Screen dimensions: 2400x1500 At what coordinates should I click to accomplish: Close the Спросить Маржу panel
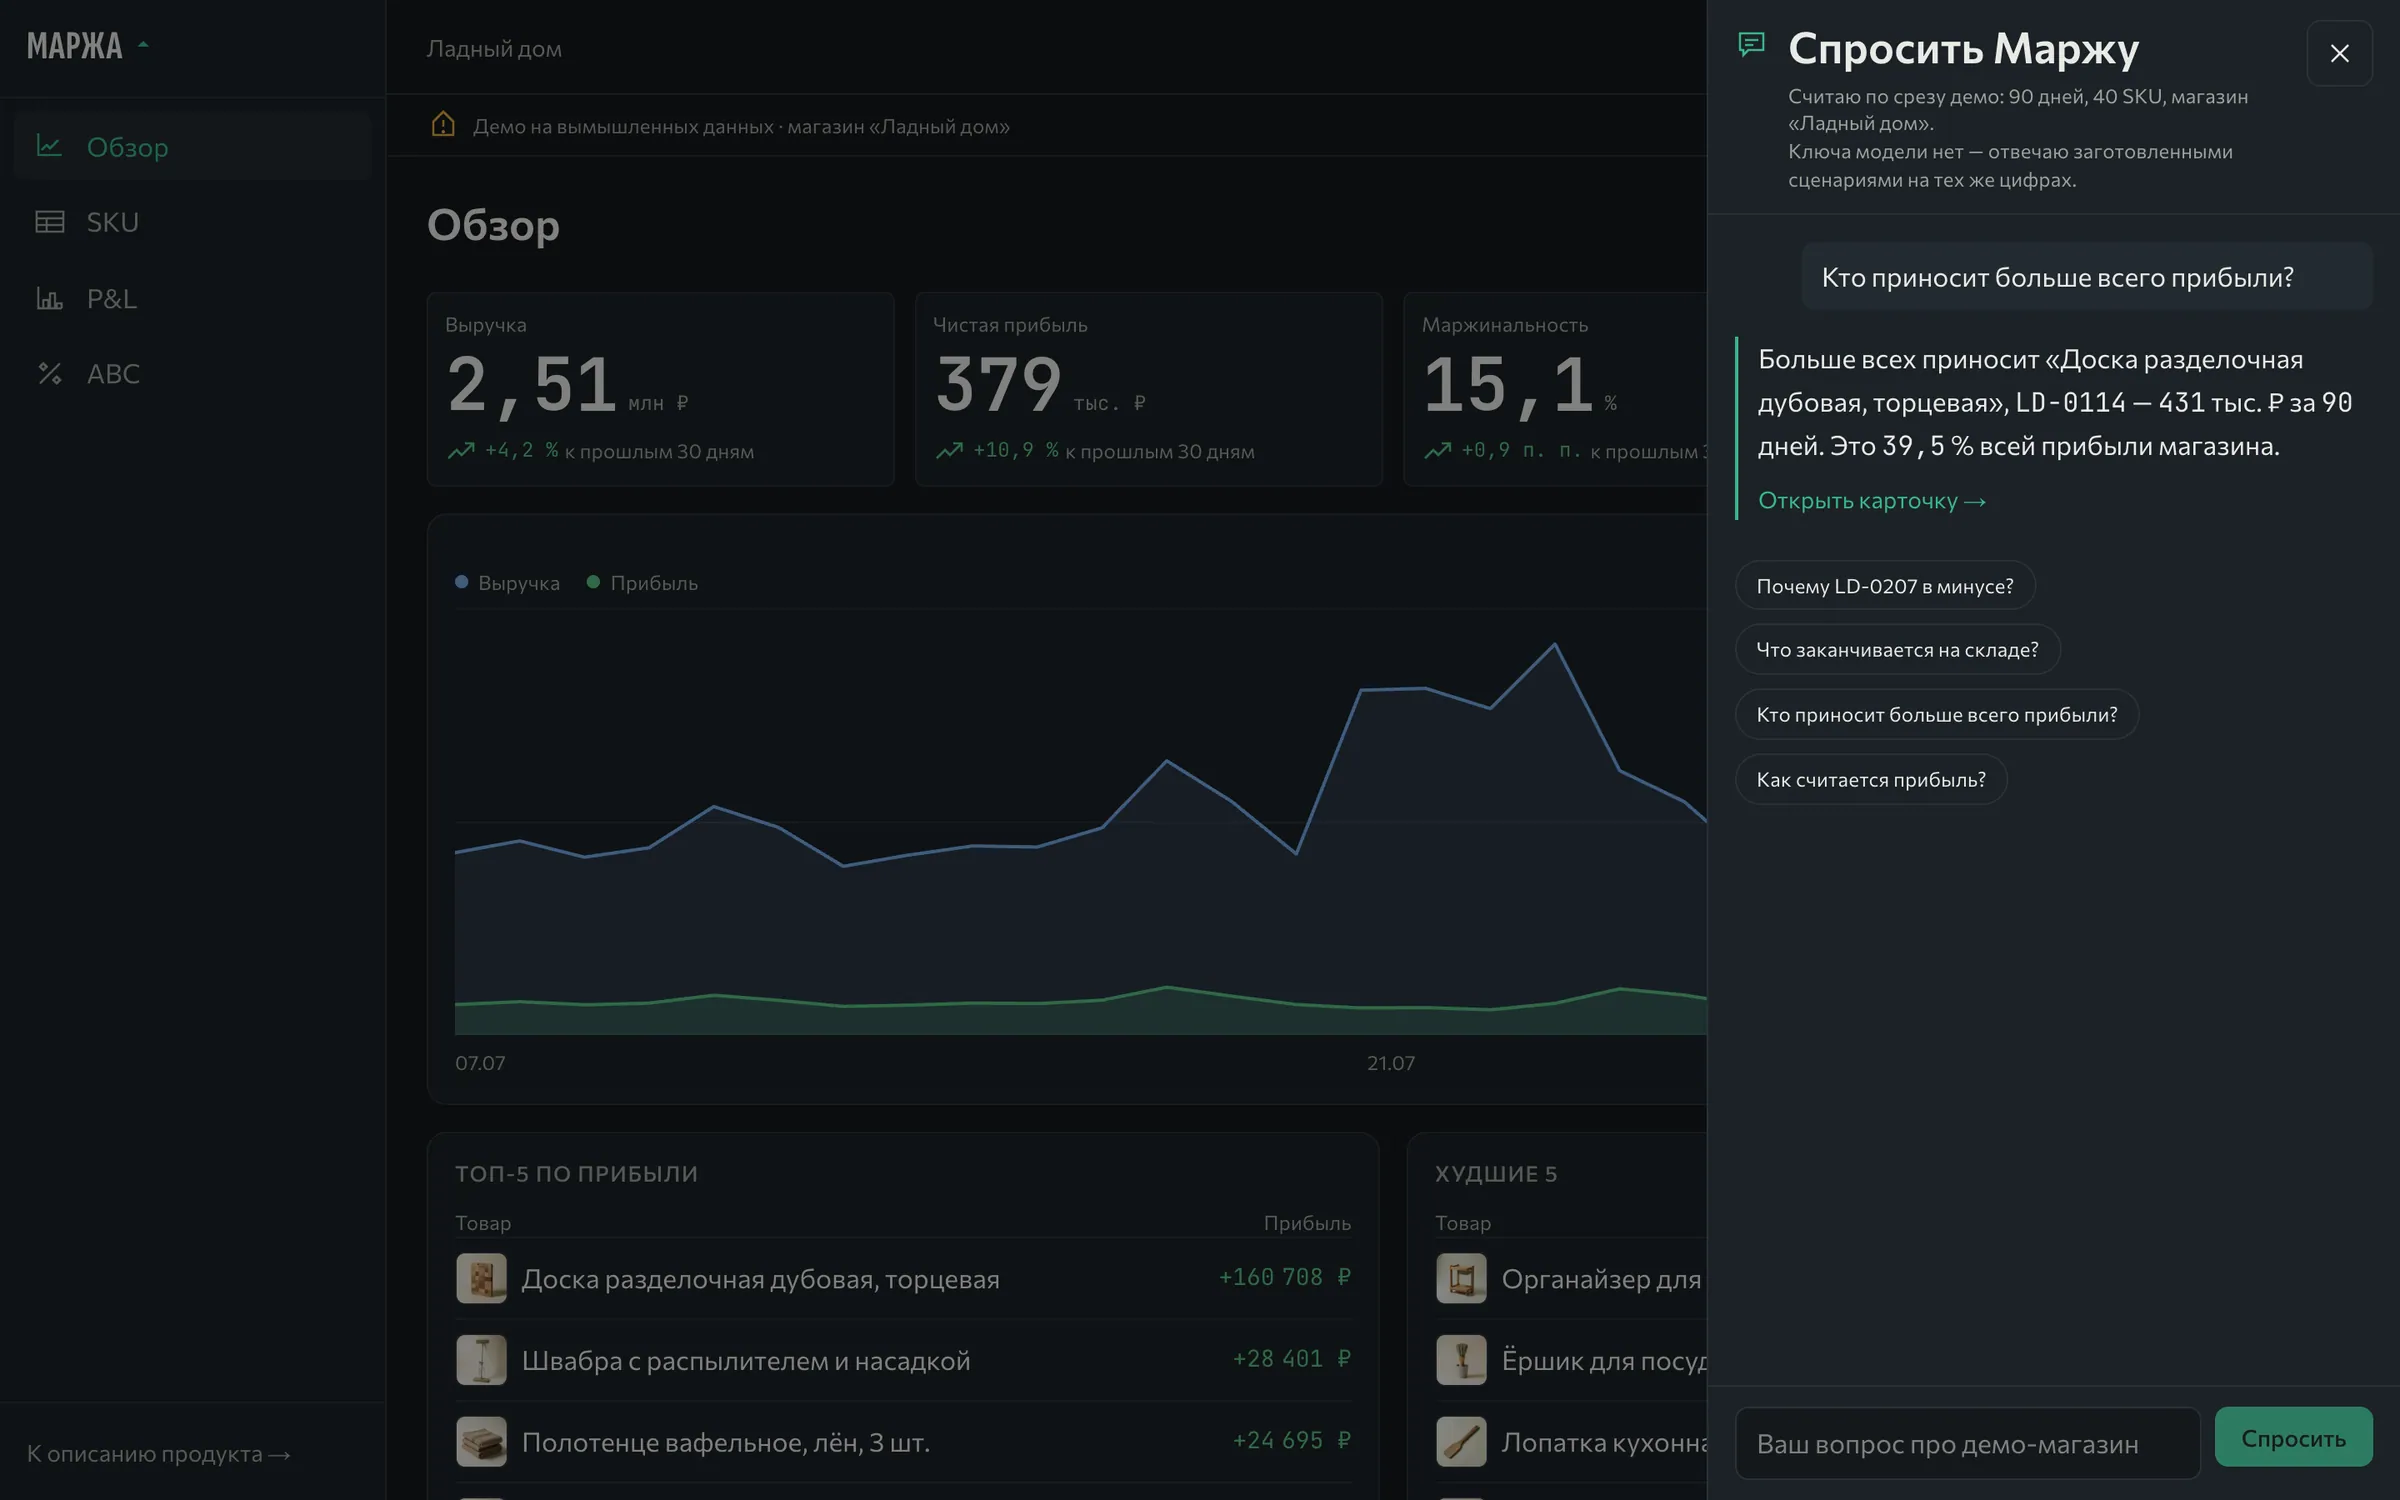pos(2339,53)
